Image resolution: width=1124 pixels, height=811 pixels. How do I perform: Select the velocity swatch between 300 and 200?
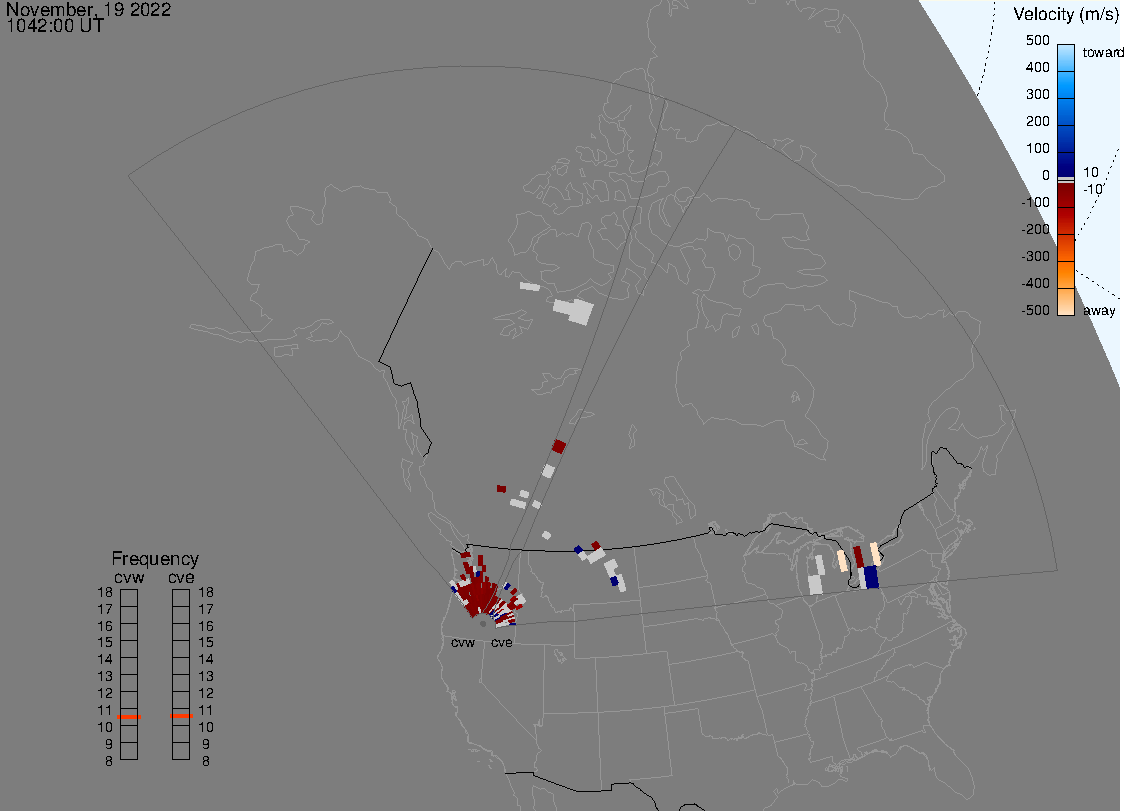click(x=1066, y=111)
